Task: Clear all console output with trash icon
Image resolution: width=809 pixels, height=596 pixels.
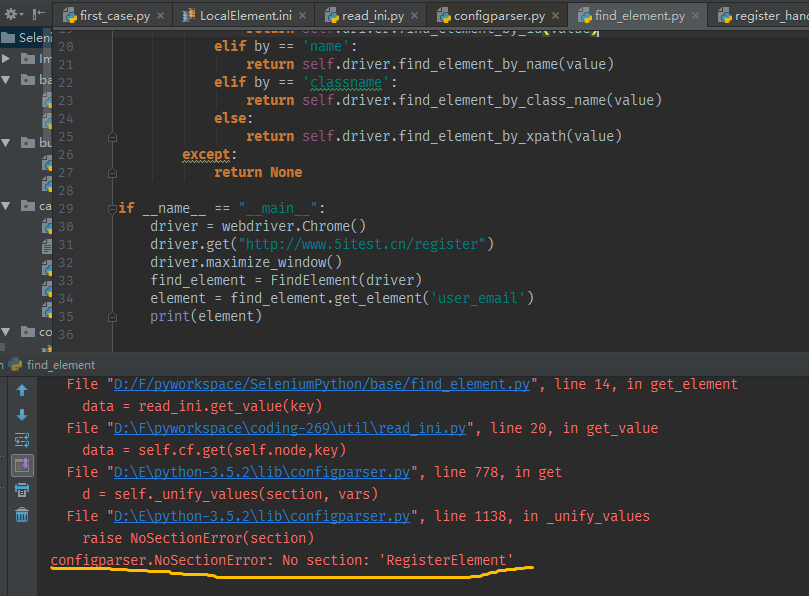Action: [x=22, y=515]
